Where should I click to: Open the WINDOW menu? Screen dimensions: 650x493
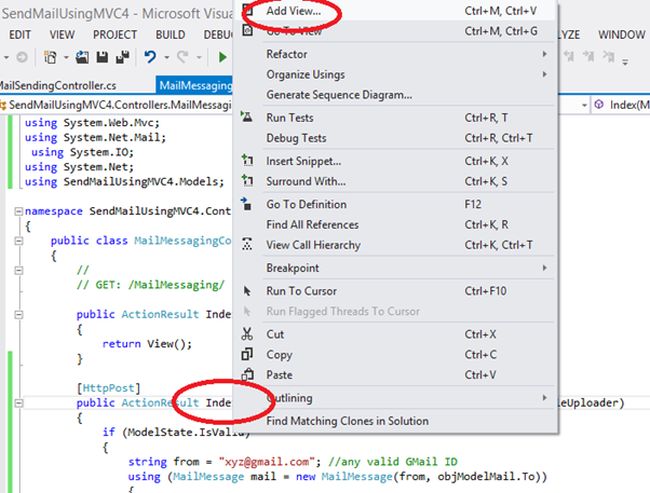point(621,35)
